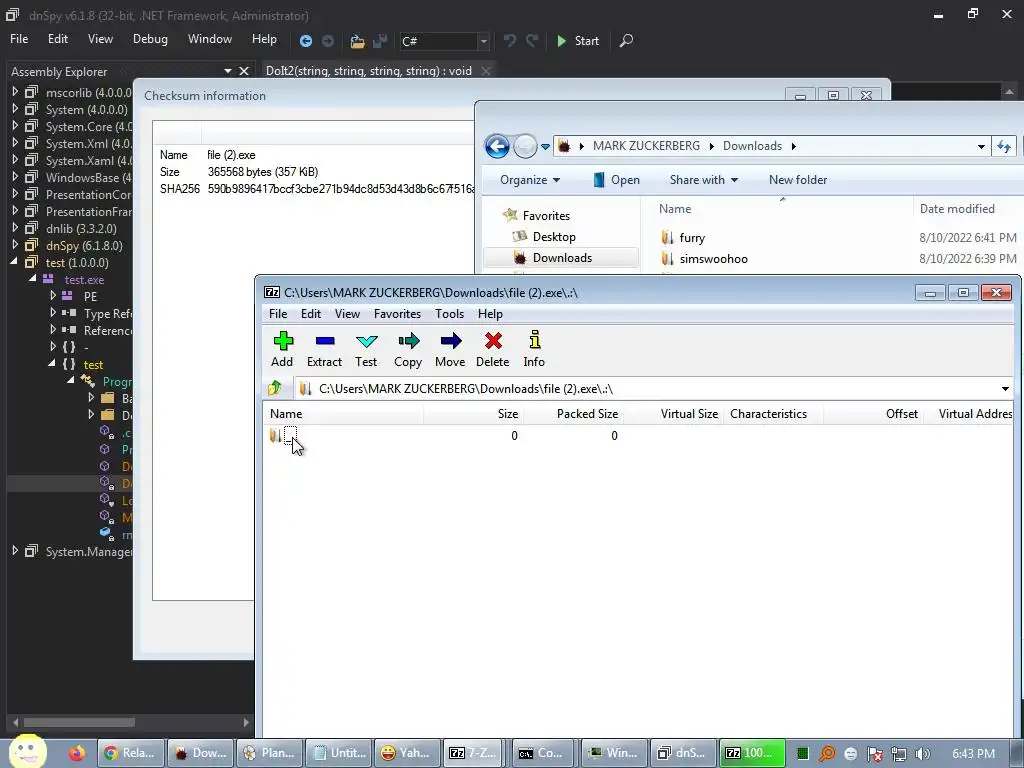
Task: Open the C# language dropdown in dnSpy
Action: point(483,41)
